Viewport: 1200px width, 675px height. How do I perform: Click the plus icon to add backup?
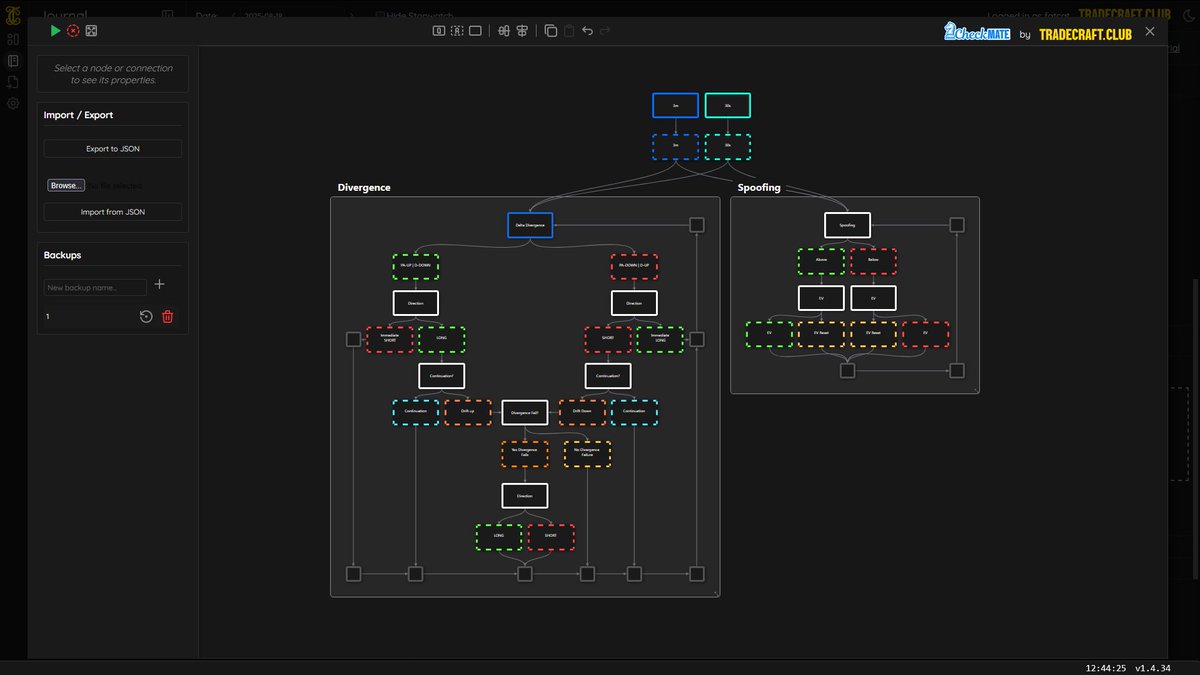coord(160,285)
